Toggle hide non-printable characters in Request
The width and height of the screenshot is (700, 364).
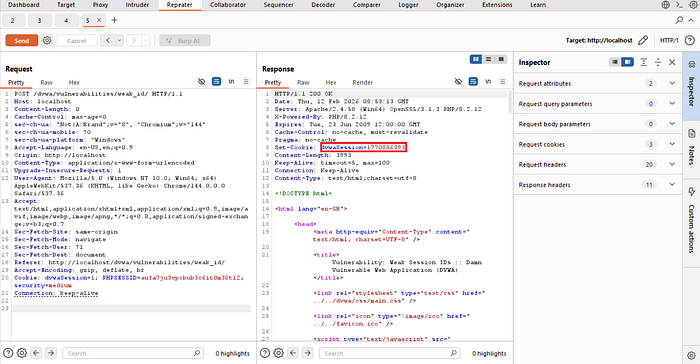[201, 82]
